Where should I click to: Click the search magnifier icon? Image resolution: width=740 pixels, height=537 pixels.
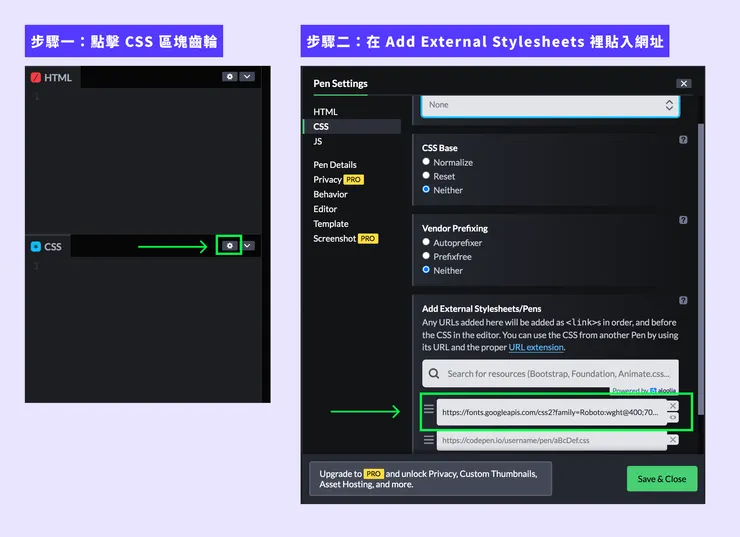[x=434, y=374]
